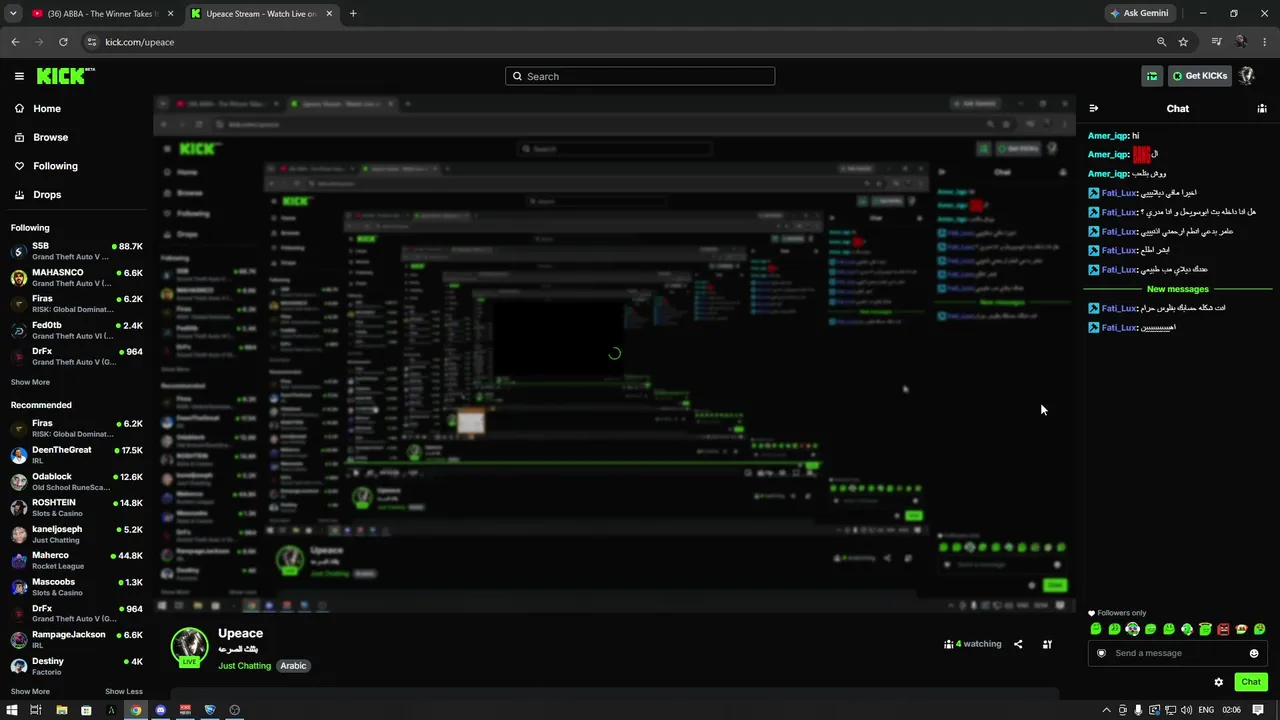The height and width of the screenshot is (720, 1280).
Task: Open the RampageJackson recommended channel
Action: pos(77,640)
